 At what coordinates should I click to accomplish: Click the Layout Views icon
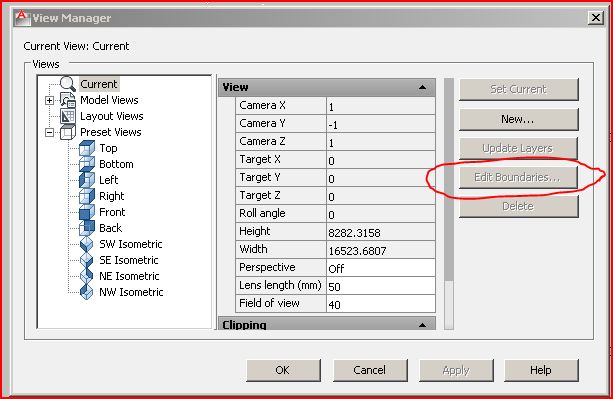68,116
